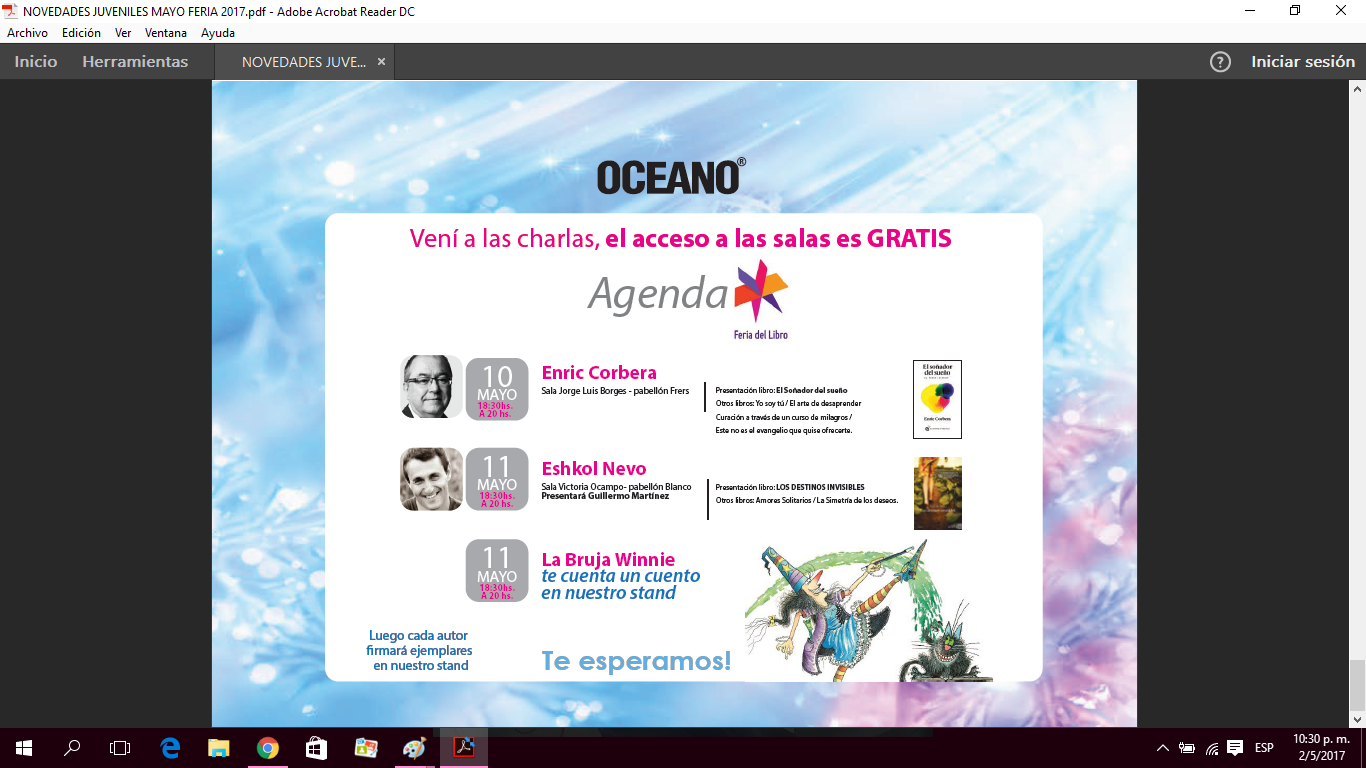The height and width of the screenshot is (768, 1366).
Task: Click the Adobe Acrobat Reader taskbar icon
Action: [464, 748]
